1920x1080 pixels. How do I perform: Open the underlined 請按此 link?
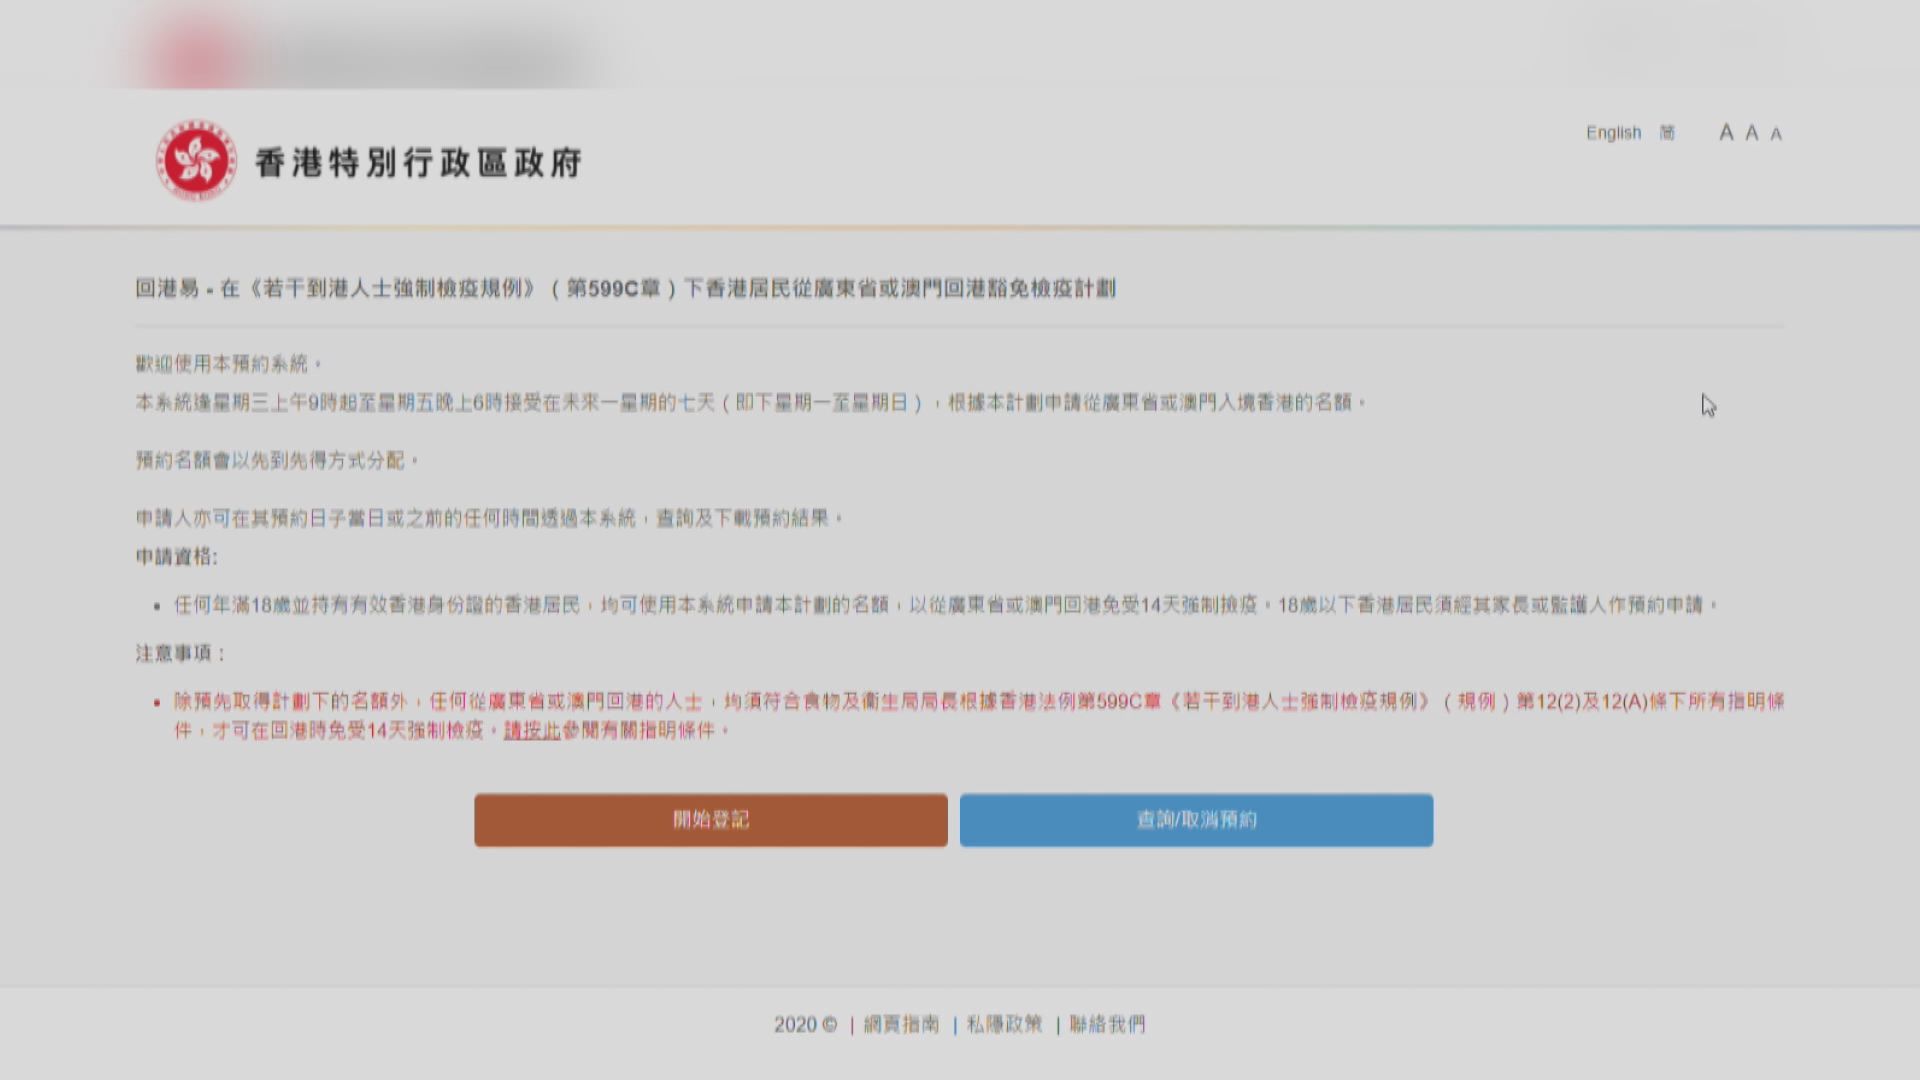531,731
